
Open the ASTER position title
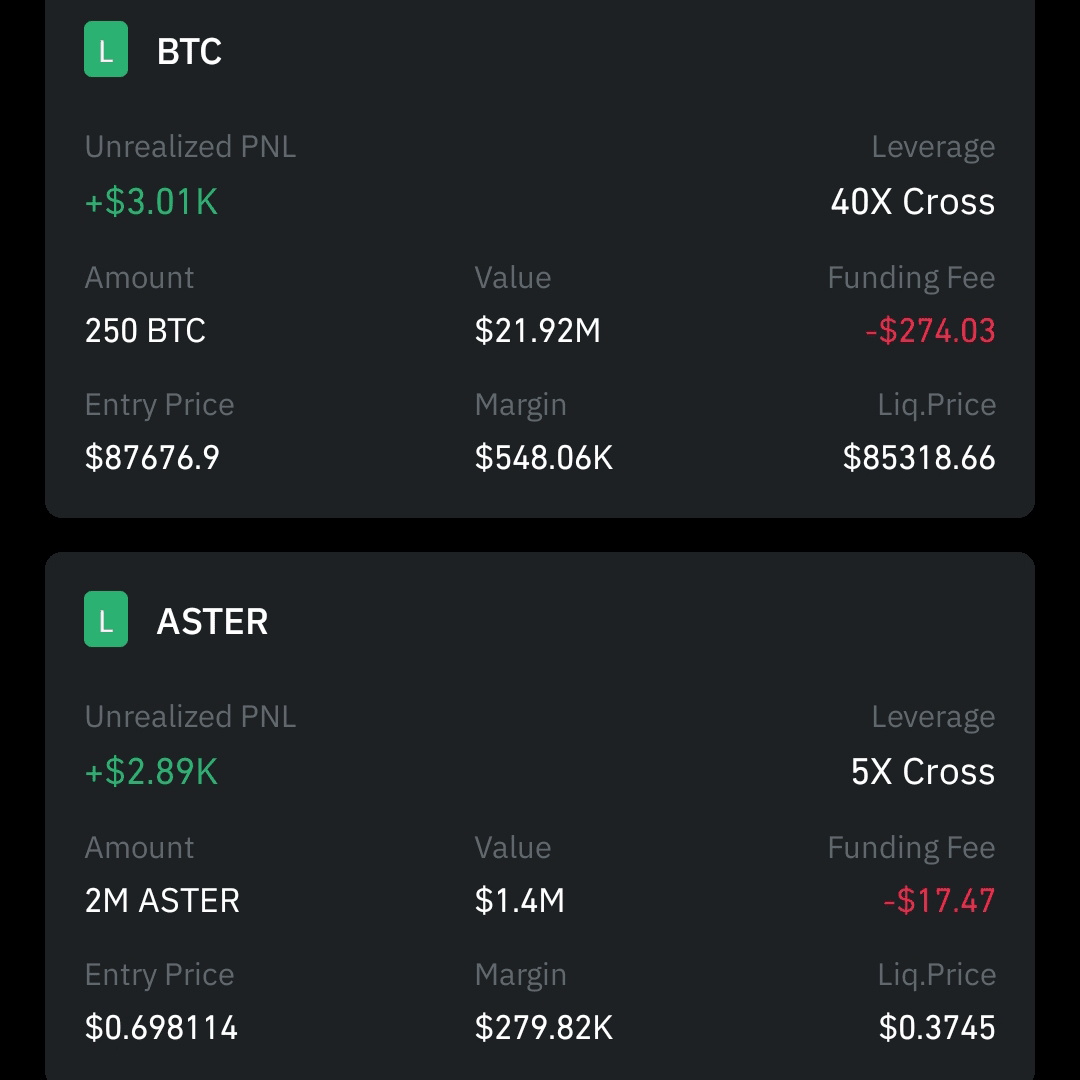pyautogui.click(x=212, y=621)
